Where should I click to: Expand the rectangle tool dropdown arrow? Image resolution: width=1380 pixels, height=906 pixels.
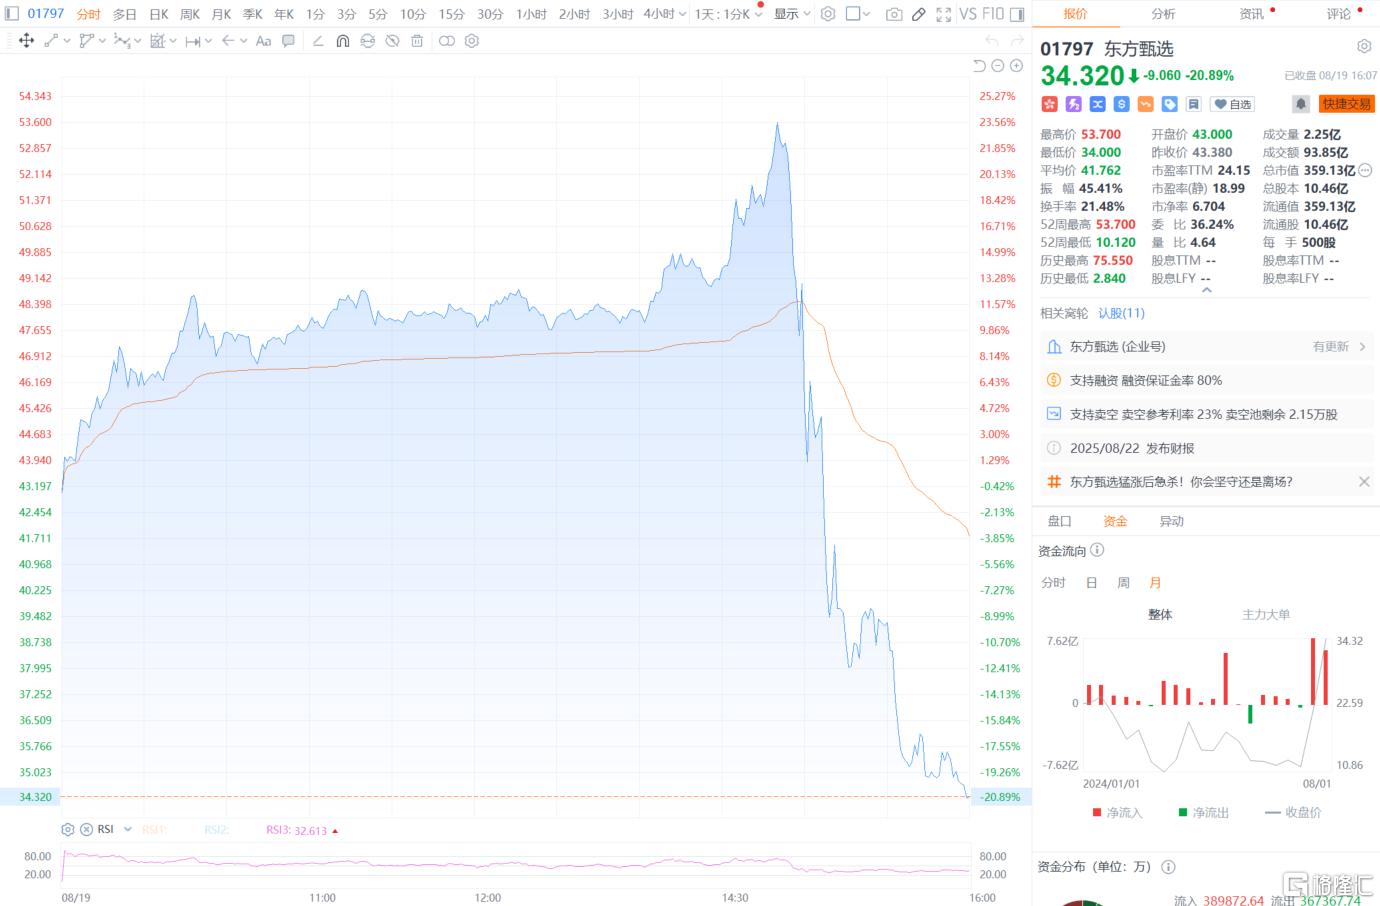(173, 41)
